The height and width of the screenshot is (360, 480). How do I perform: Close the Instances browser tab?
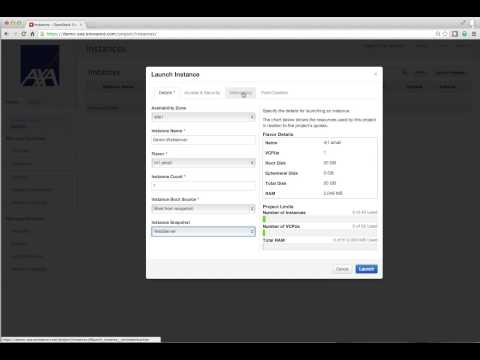click(x=81, y=25)
